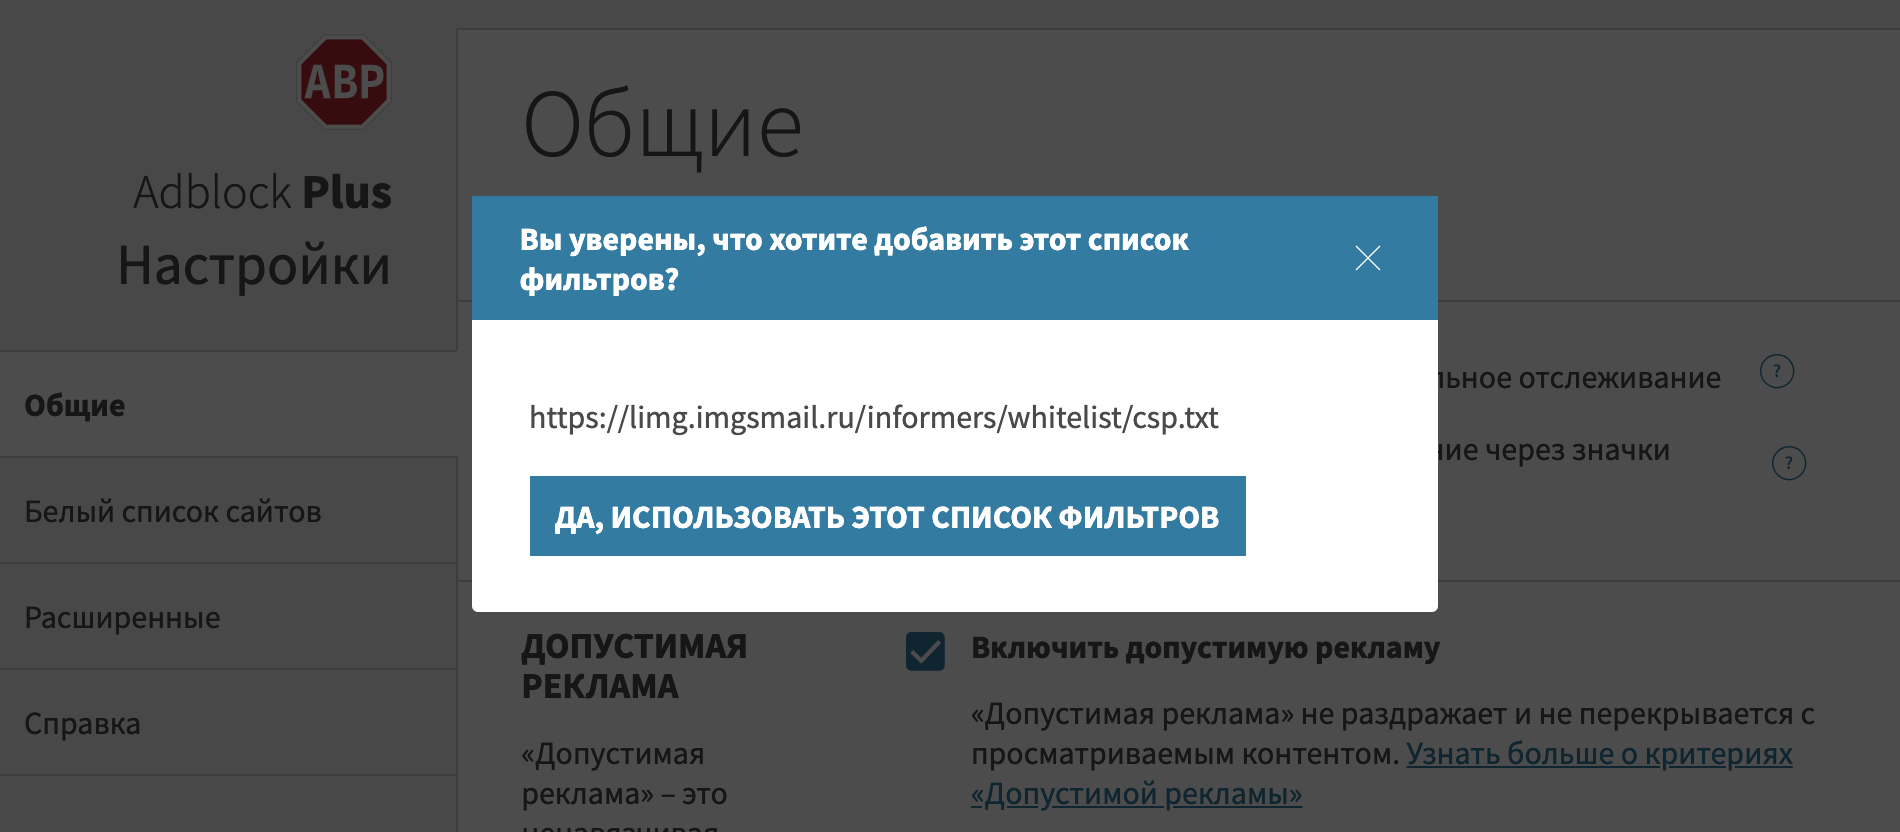This screenshot has height=832, width=1900.
Task: Open Узнать больше о критериях link
Action: point(1598,754)
